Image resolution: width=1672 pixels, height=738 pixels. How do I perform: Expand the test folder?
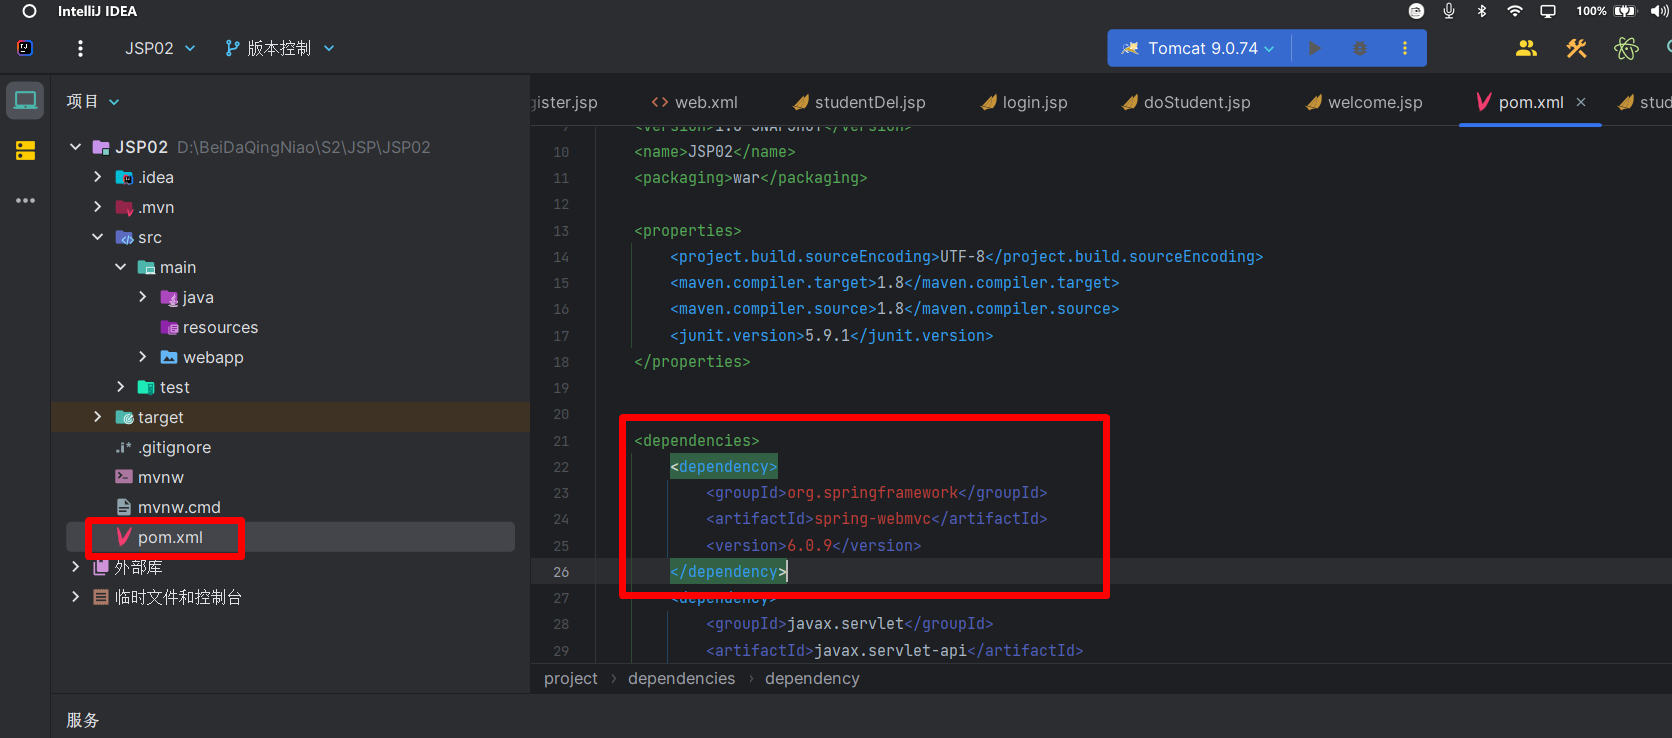tap(120, 387)
